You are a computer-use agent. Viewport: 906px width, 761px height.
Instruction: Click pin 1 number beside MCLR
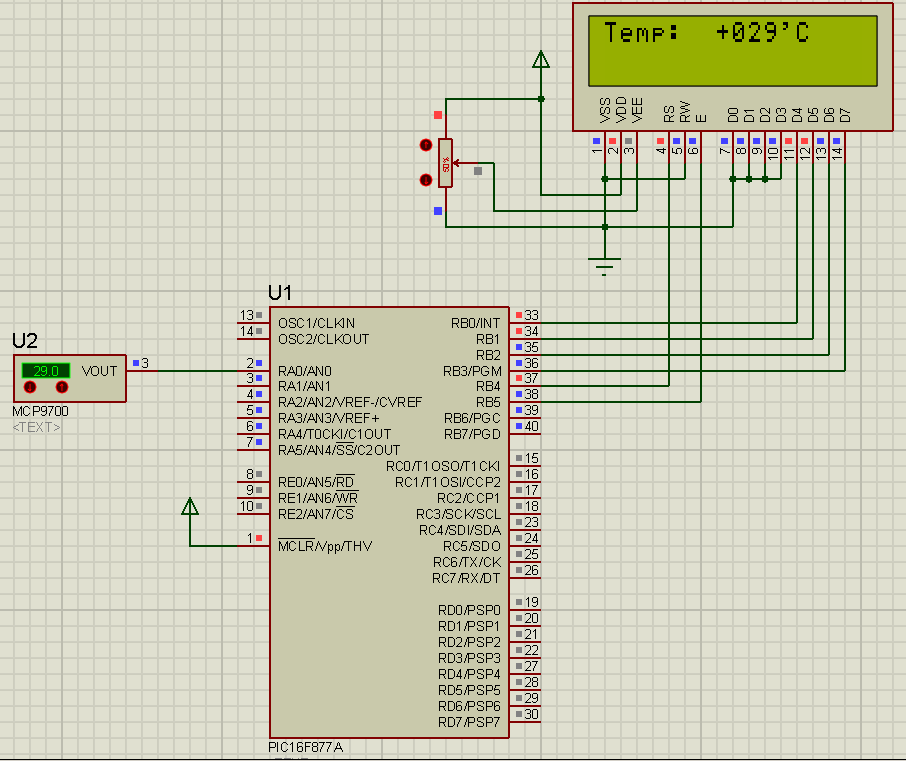(x=250, y=538)
